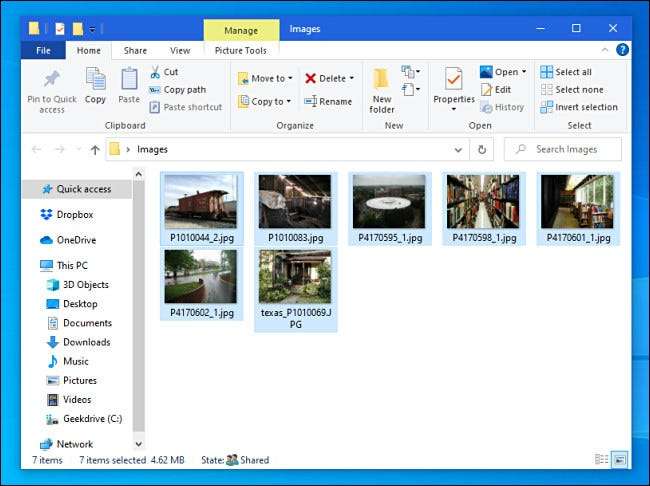Open the Delete dropdown arrow
Screen dimensions: 650x486
tap(352, 78)
